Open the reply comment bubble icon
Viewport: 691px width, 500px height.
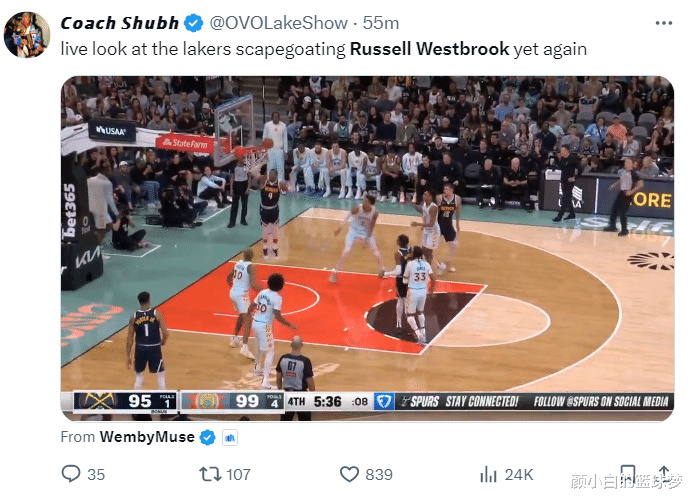click(x=71, y=474)
